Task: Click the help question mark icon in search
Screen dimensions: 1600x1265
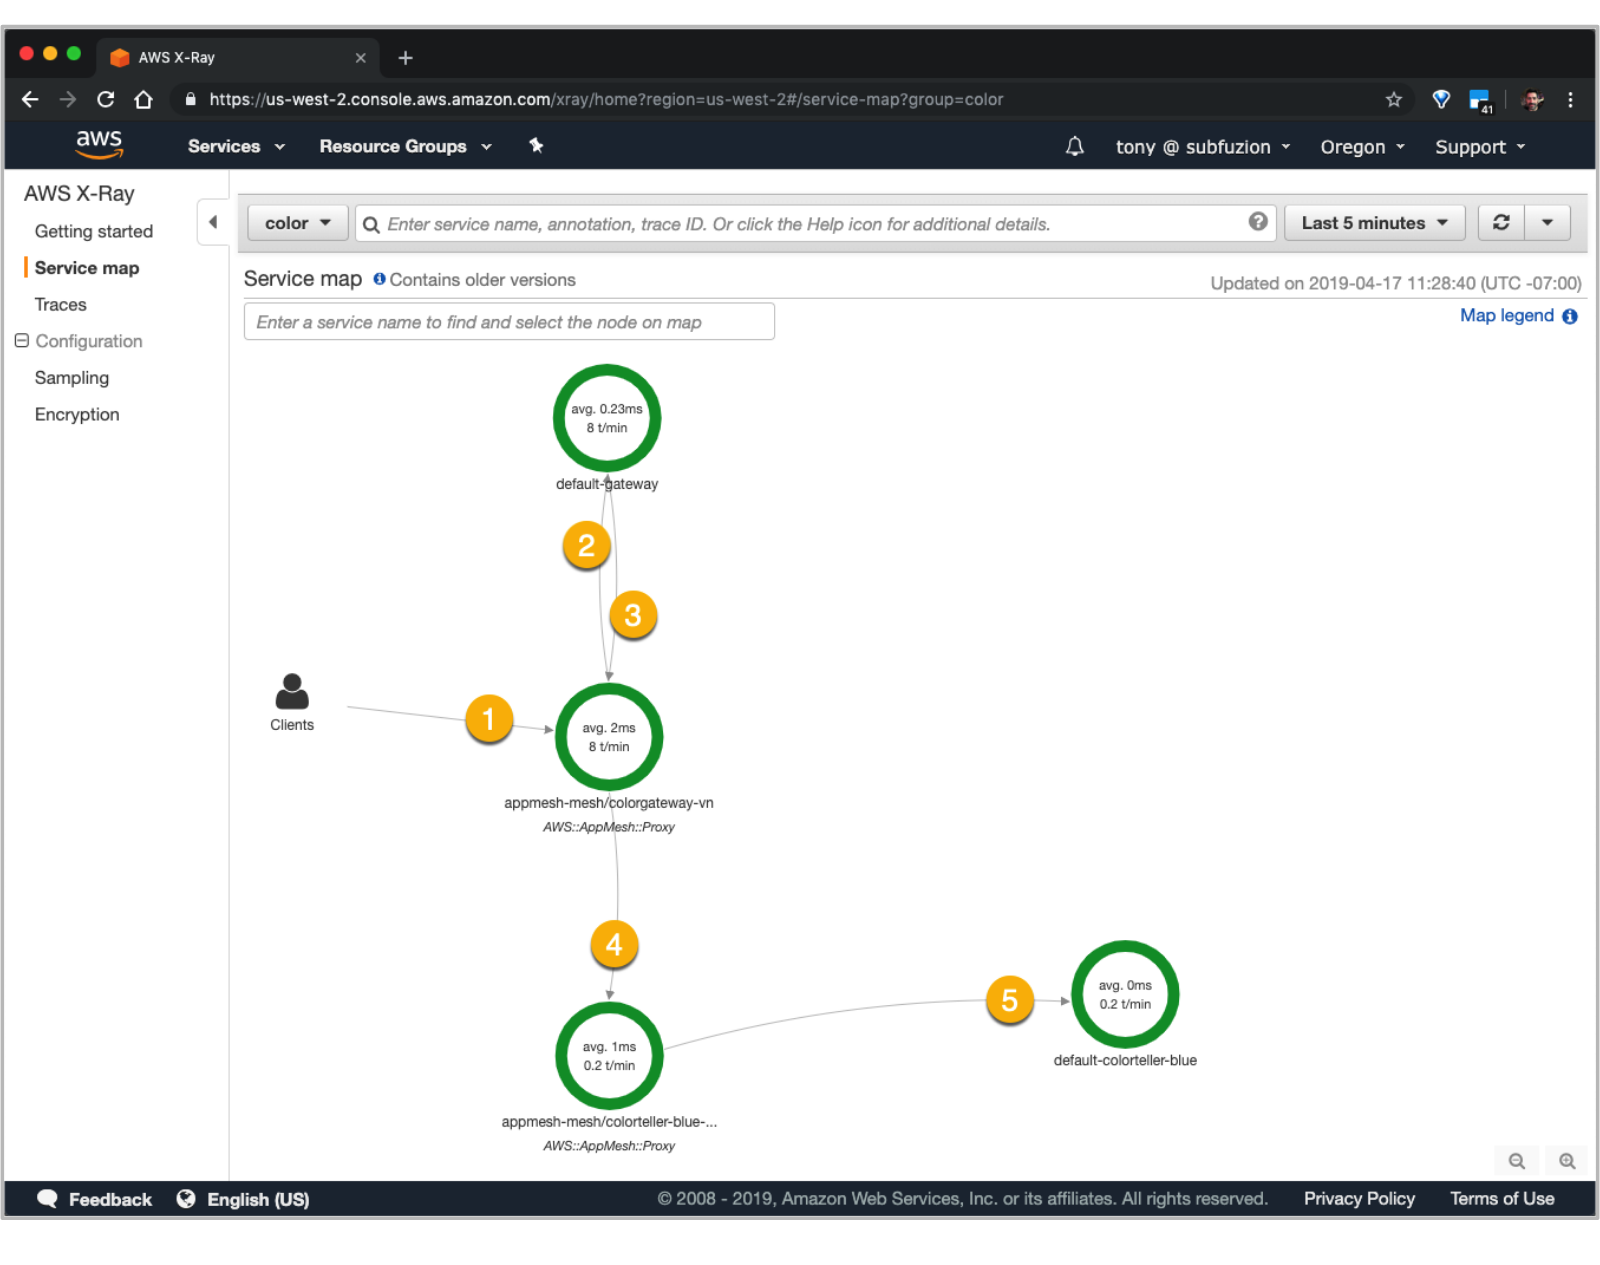Action: coord(1257,222)
